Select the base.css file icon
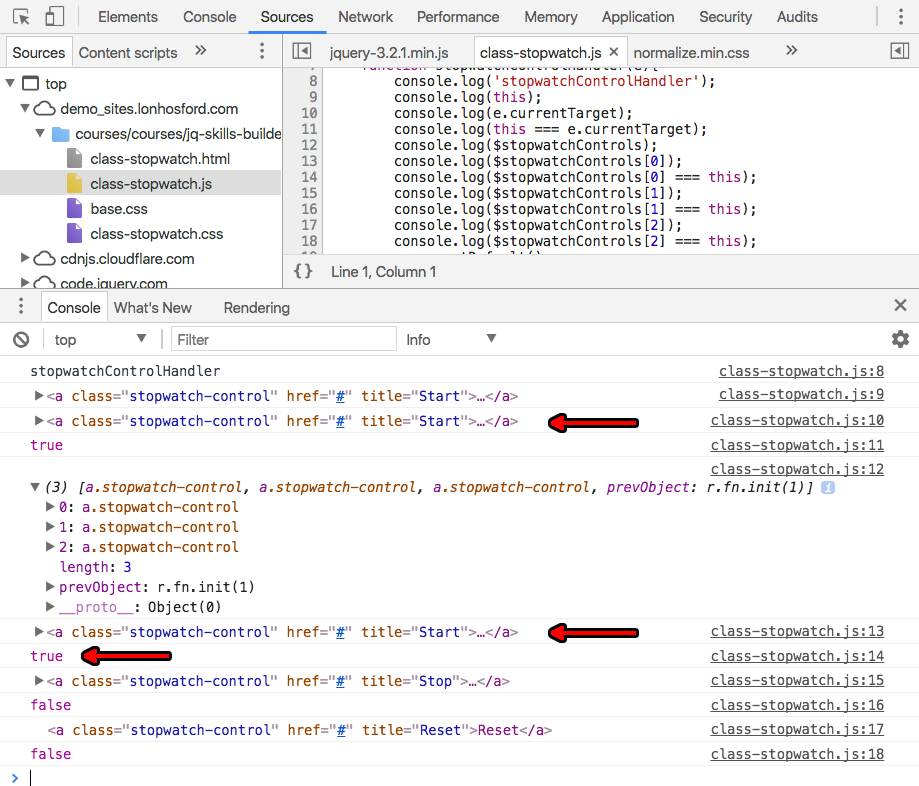The image size is (919, 786). tap(74, 209)
